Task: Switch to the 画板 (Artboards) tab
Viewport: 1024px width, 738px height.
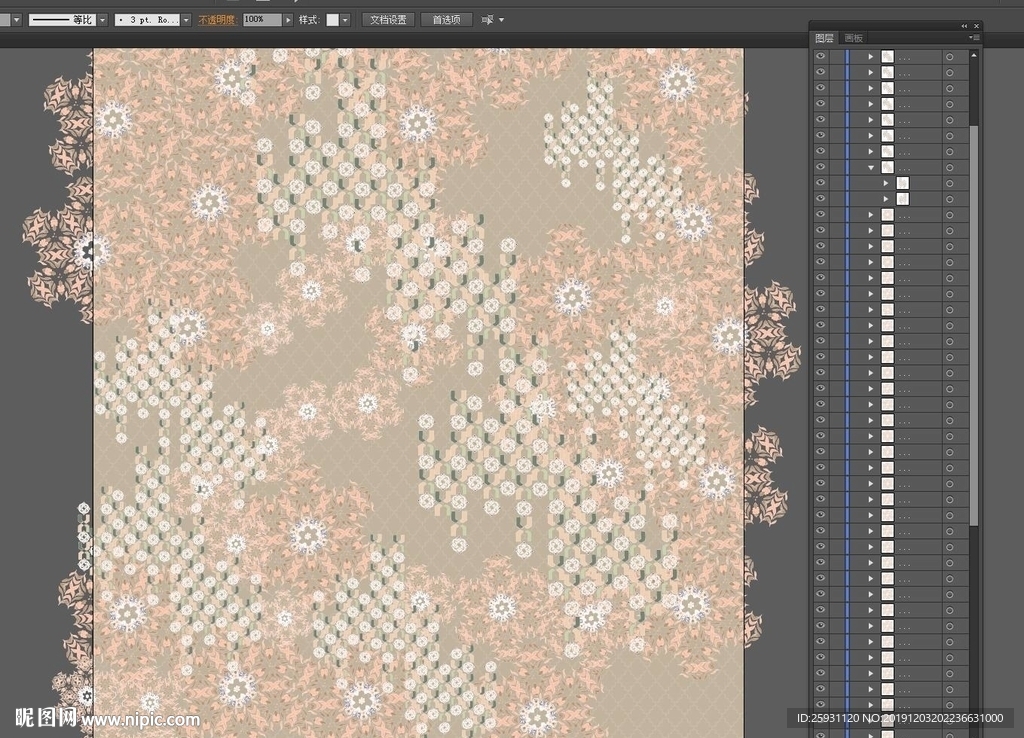Action: click(x=853, y=38)
